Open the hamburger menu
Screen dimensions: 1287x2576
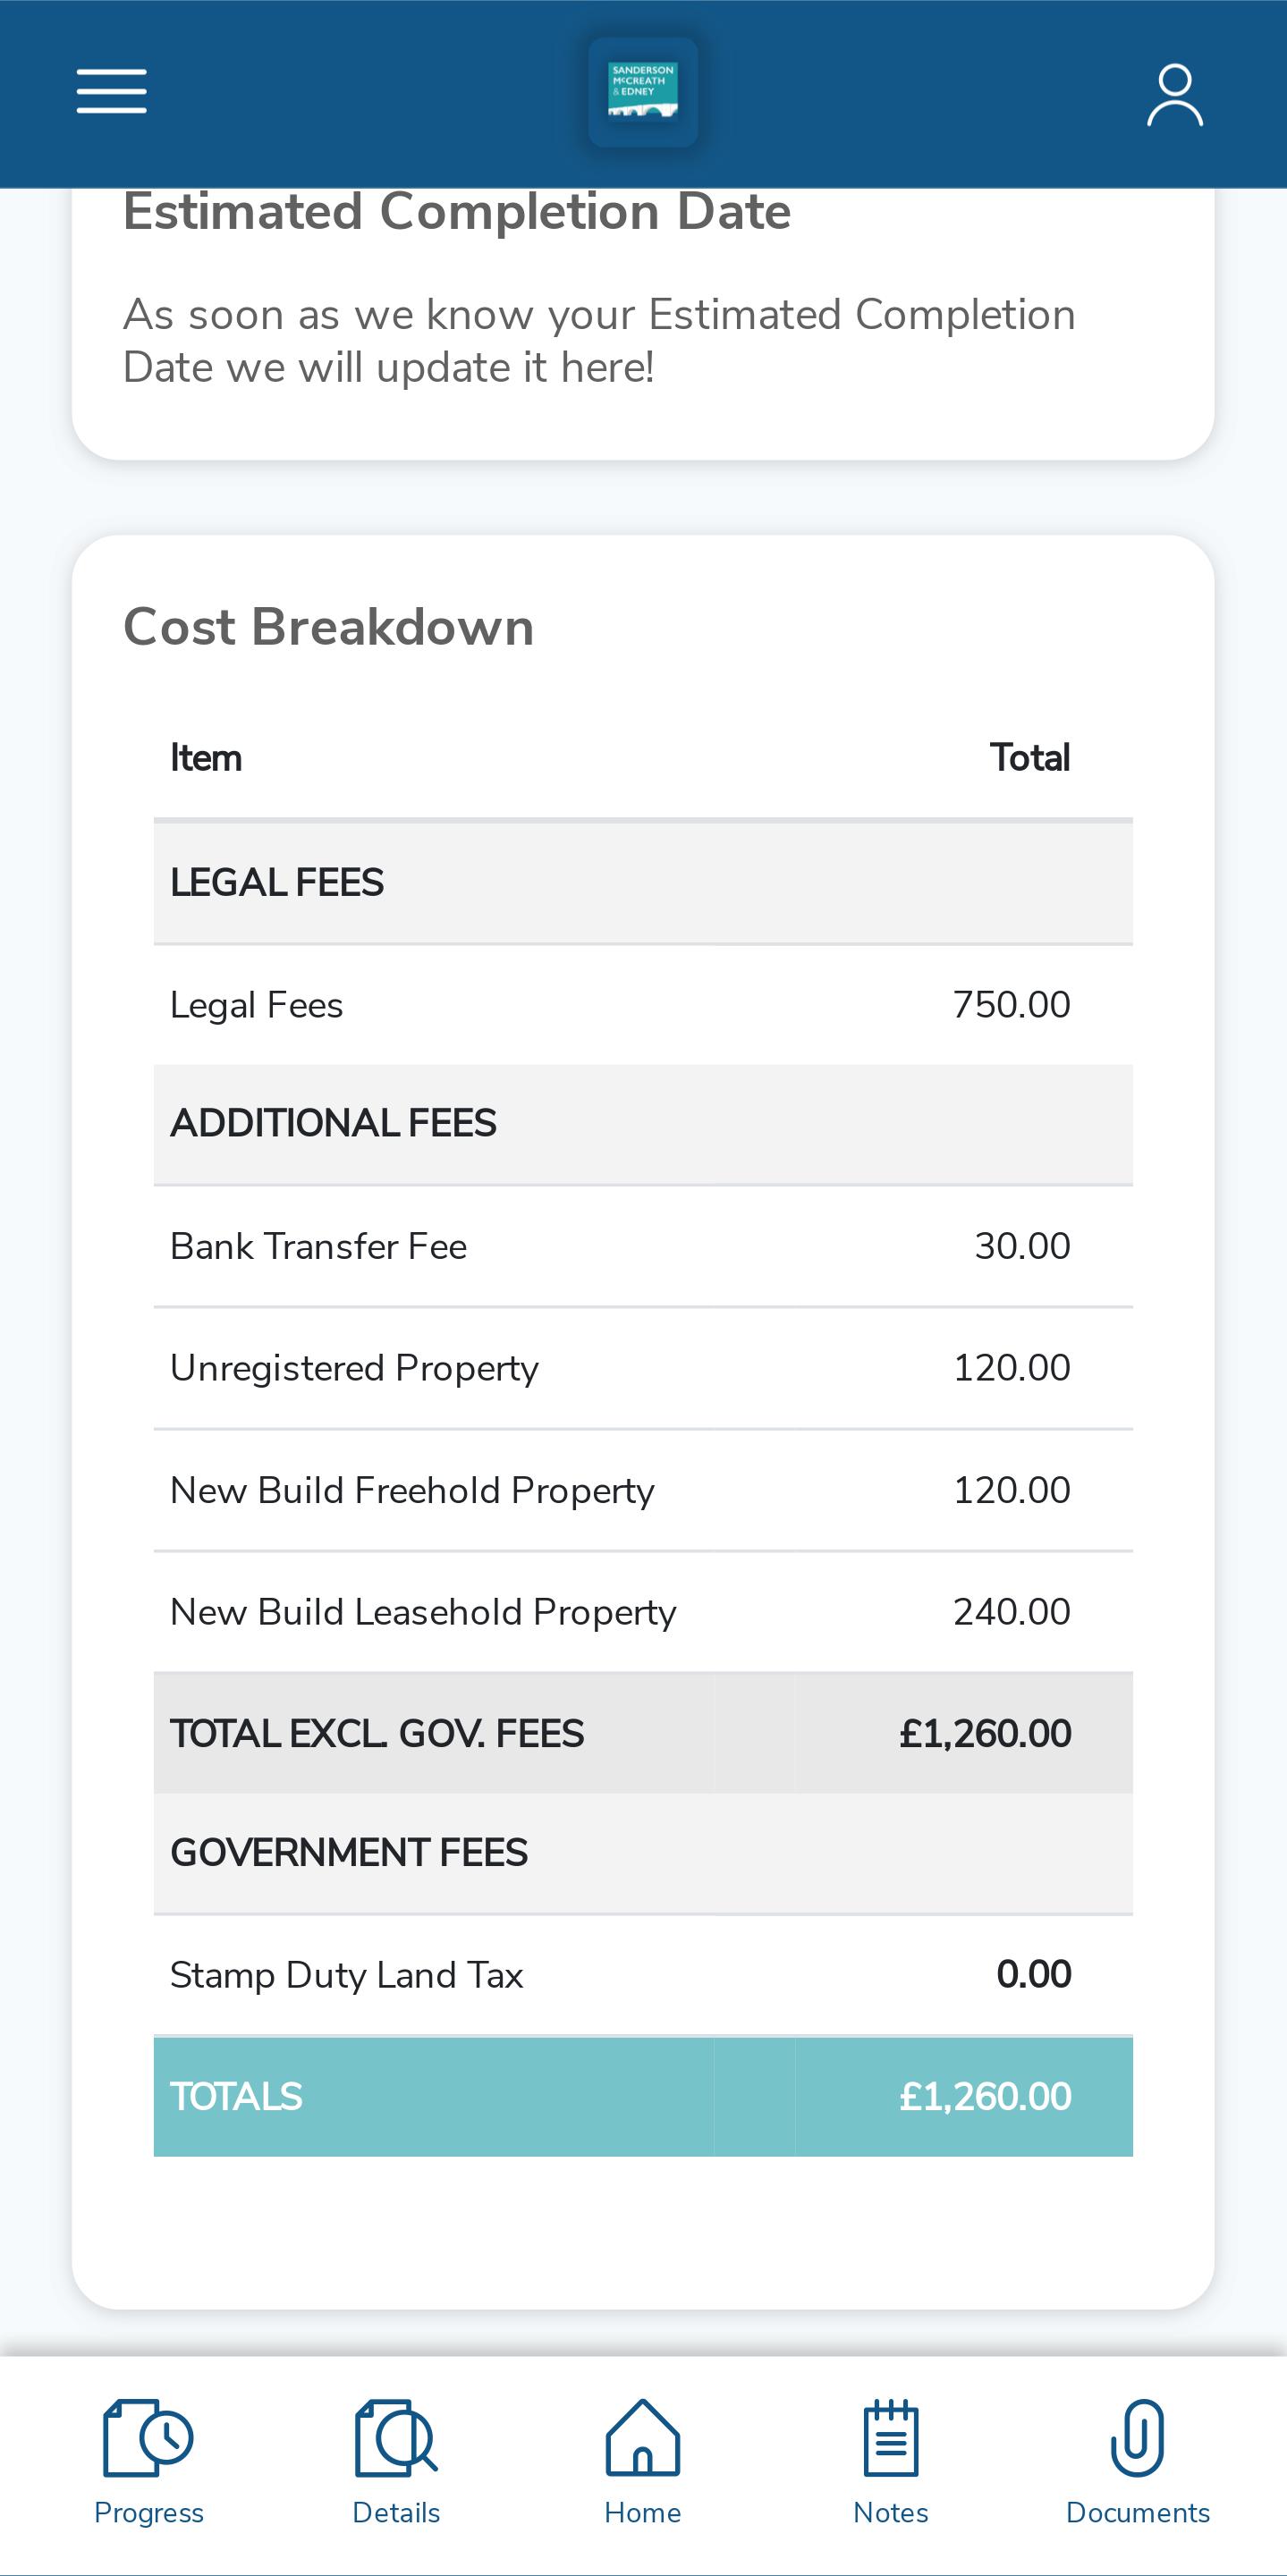[112, 91]
